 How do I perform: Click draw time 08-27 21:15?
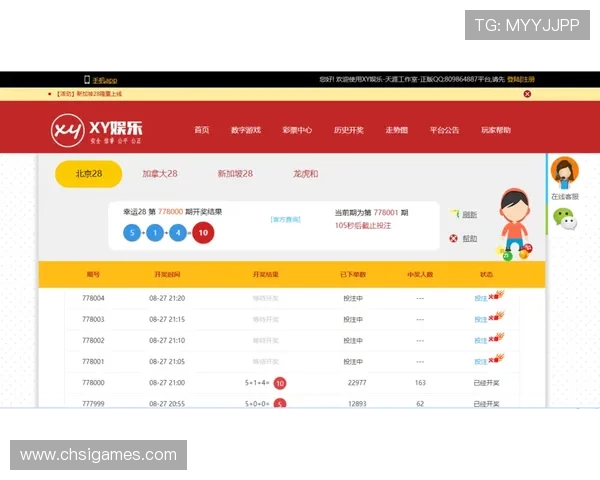tap(167, 319)
